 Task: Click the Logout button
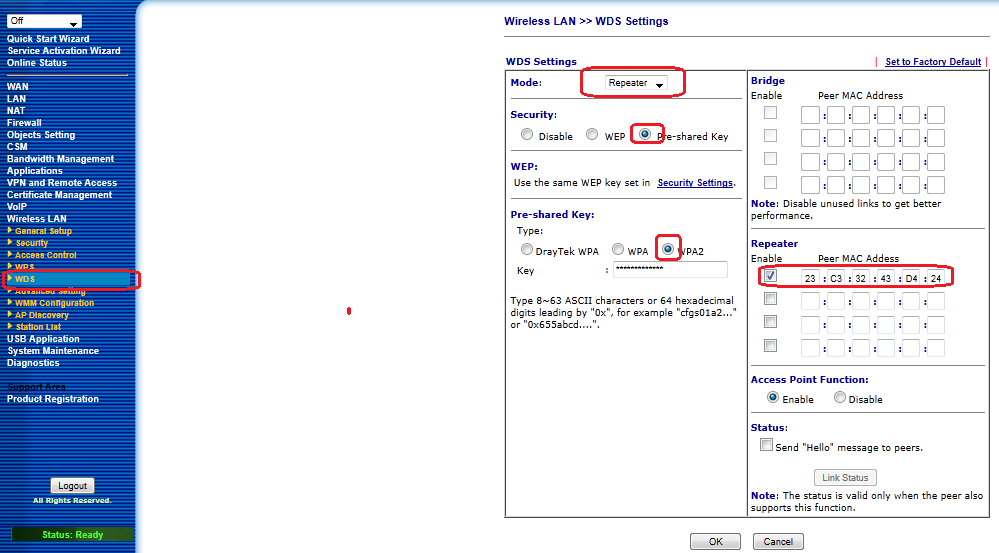[72, 485]
